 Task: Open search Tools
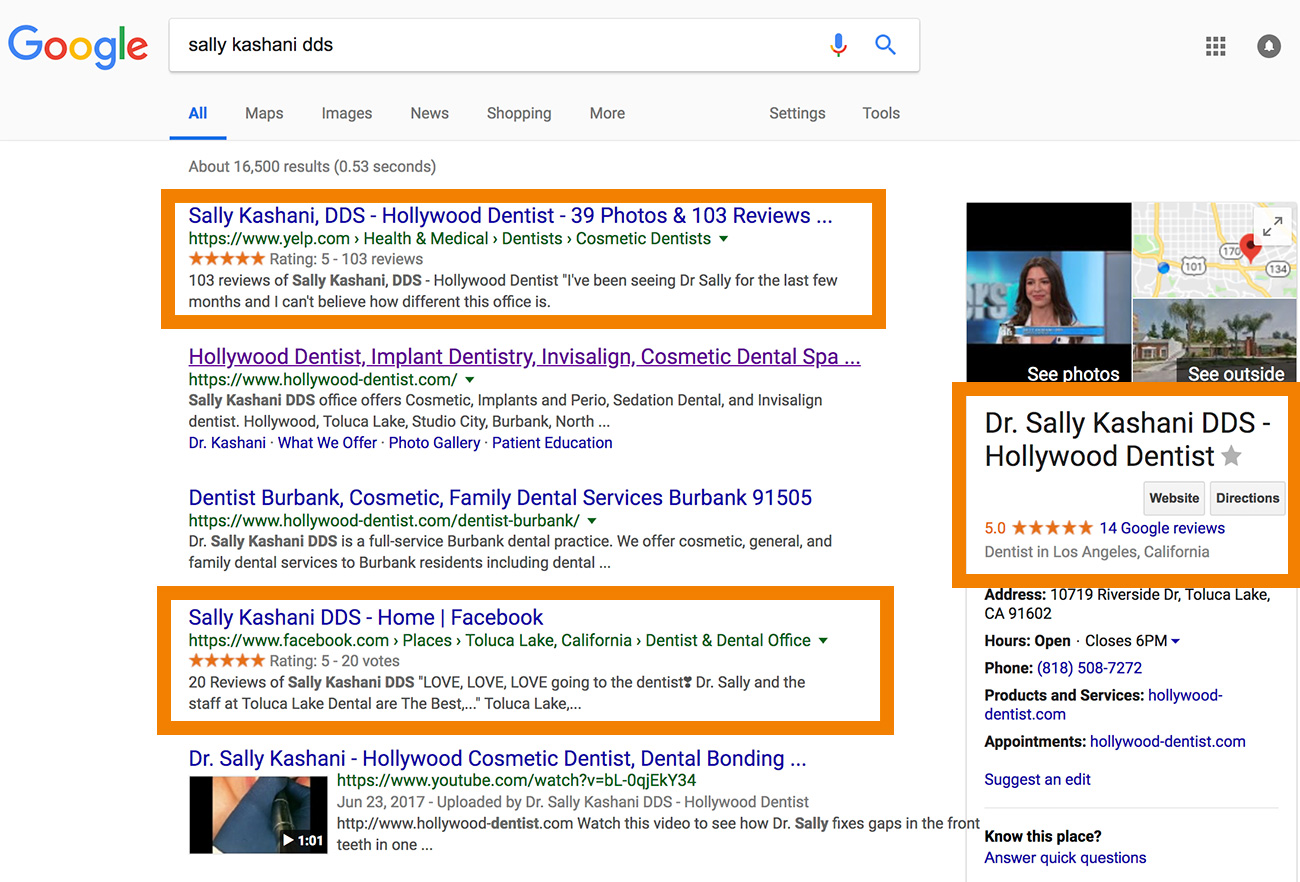(881, 113)
